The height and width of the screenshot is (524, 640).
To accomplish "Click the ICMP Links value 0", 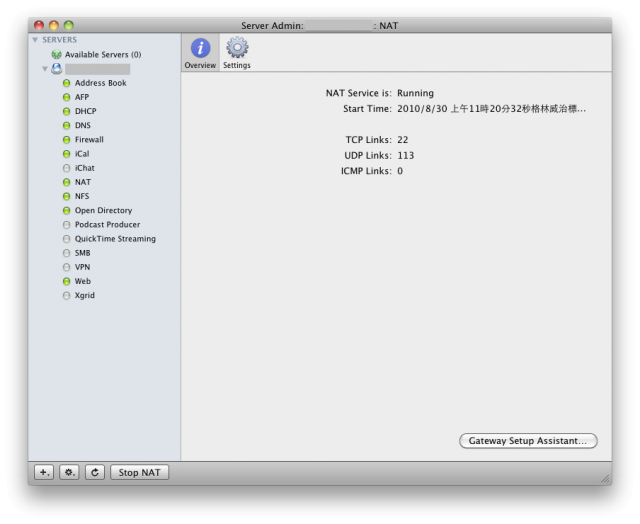I will (400, 171).
